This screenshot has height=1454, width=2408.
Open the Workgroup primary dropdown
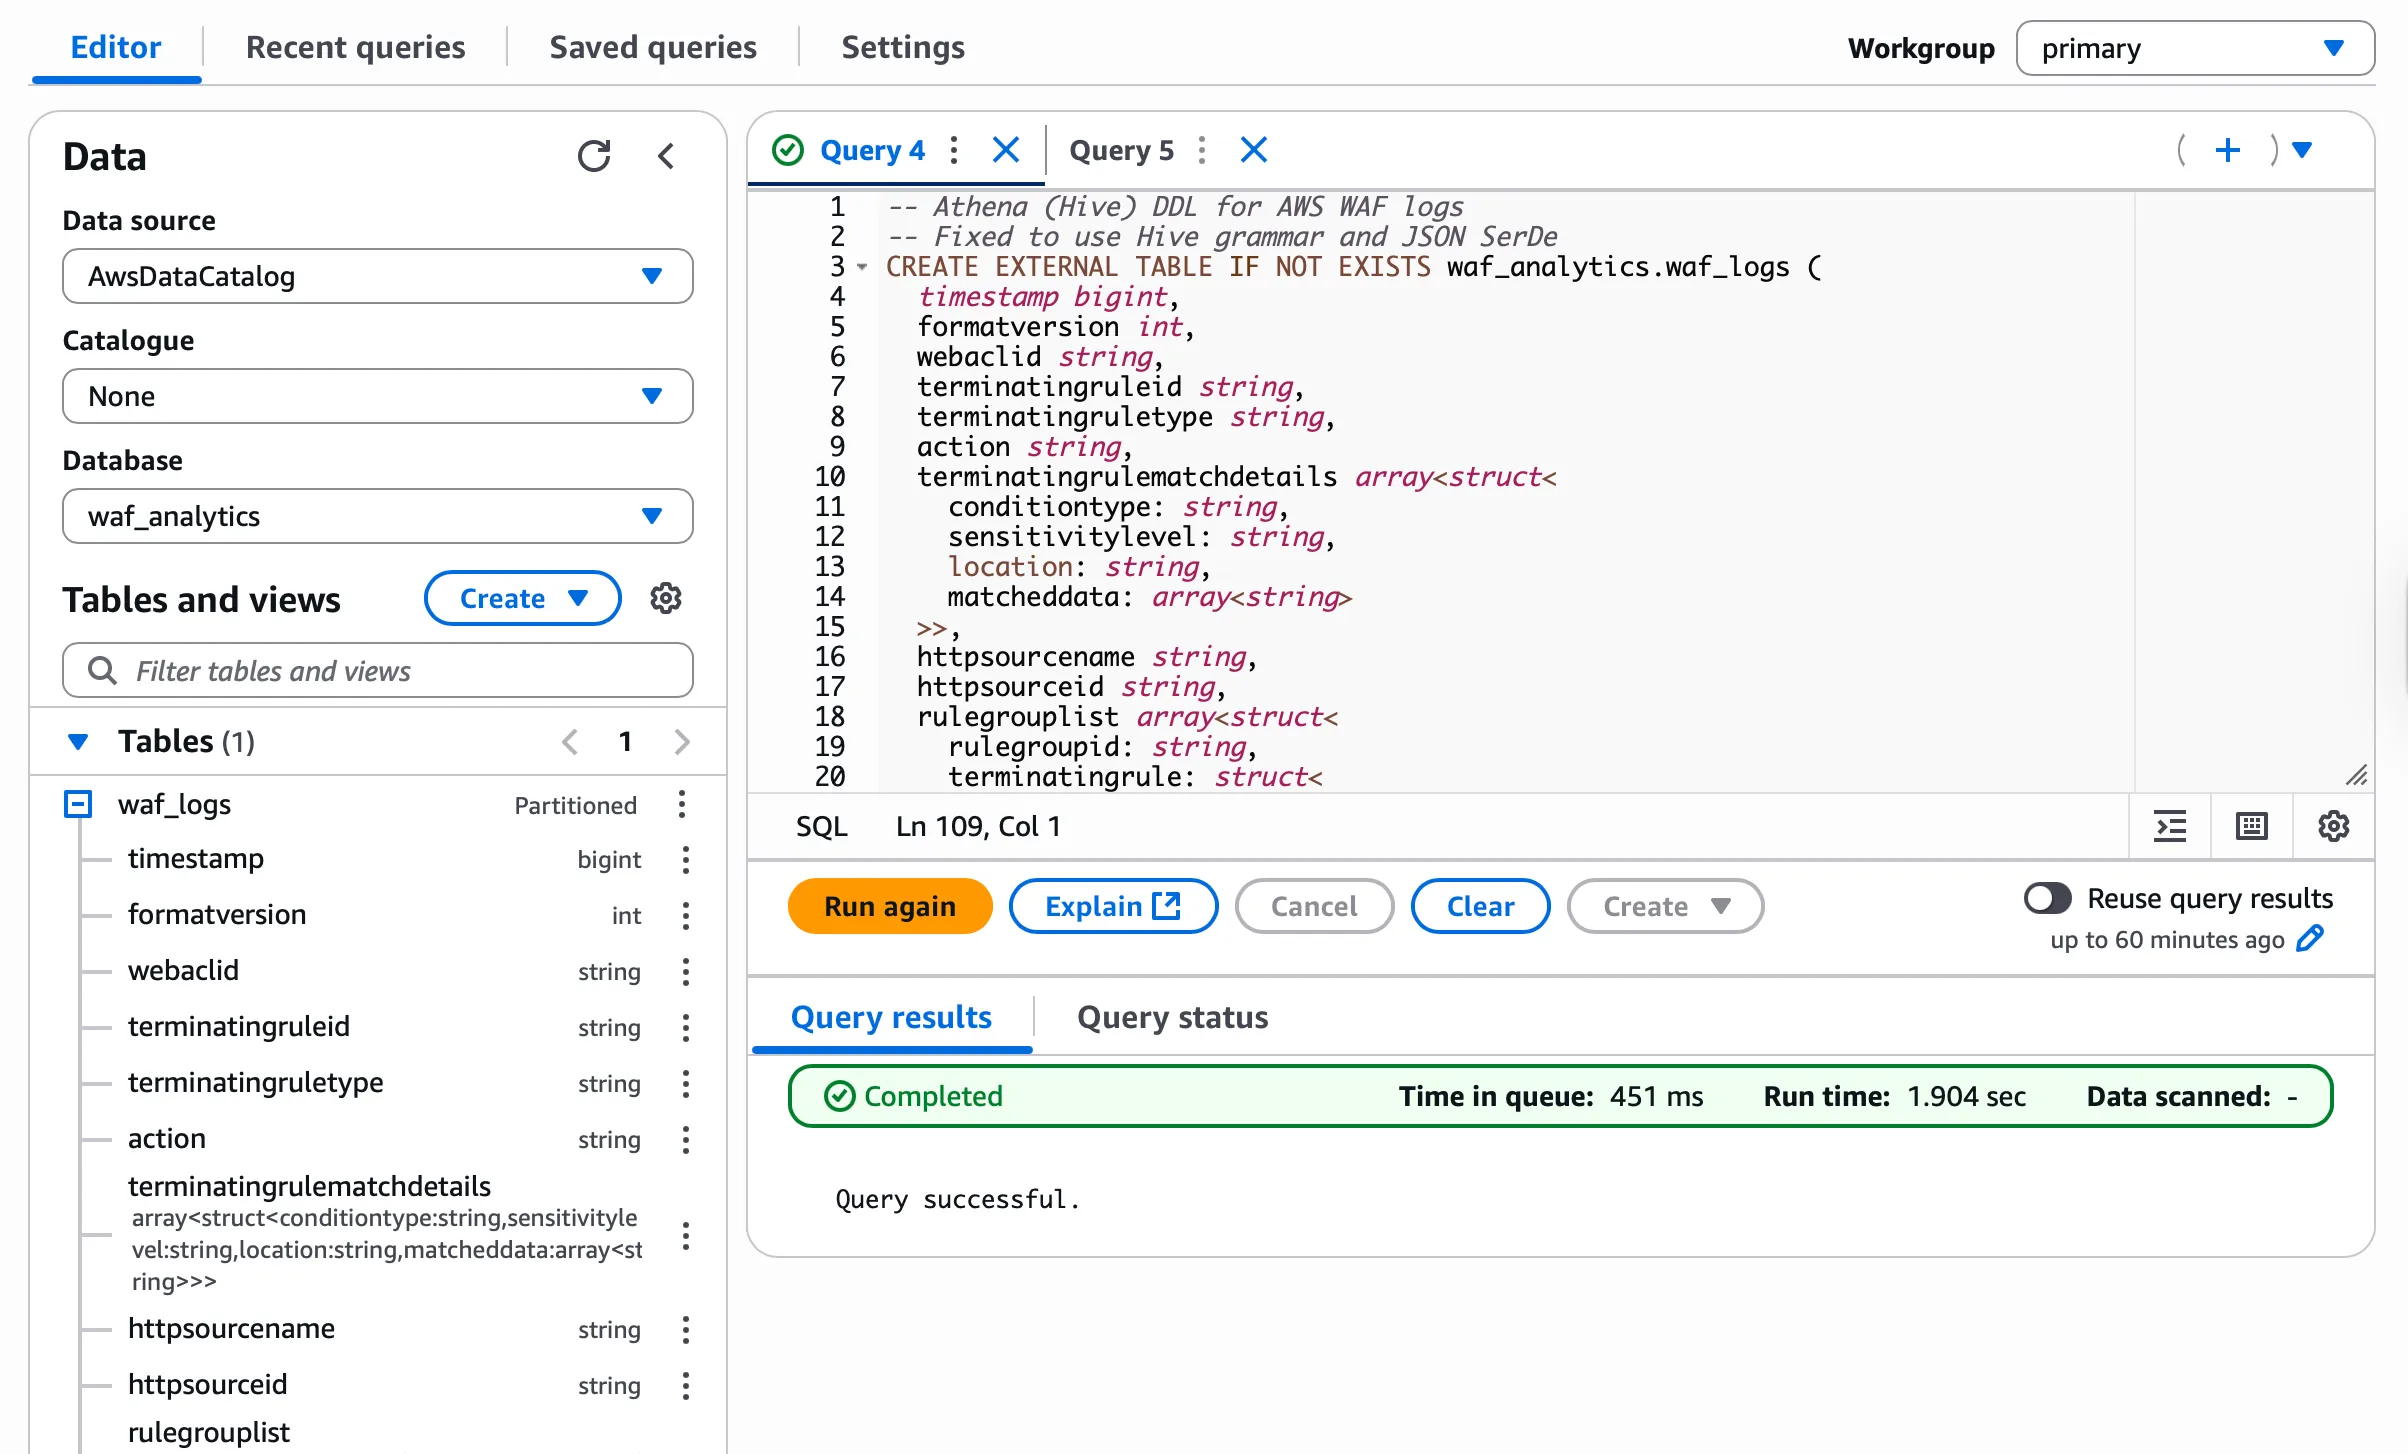(2195, 48)
